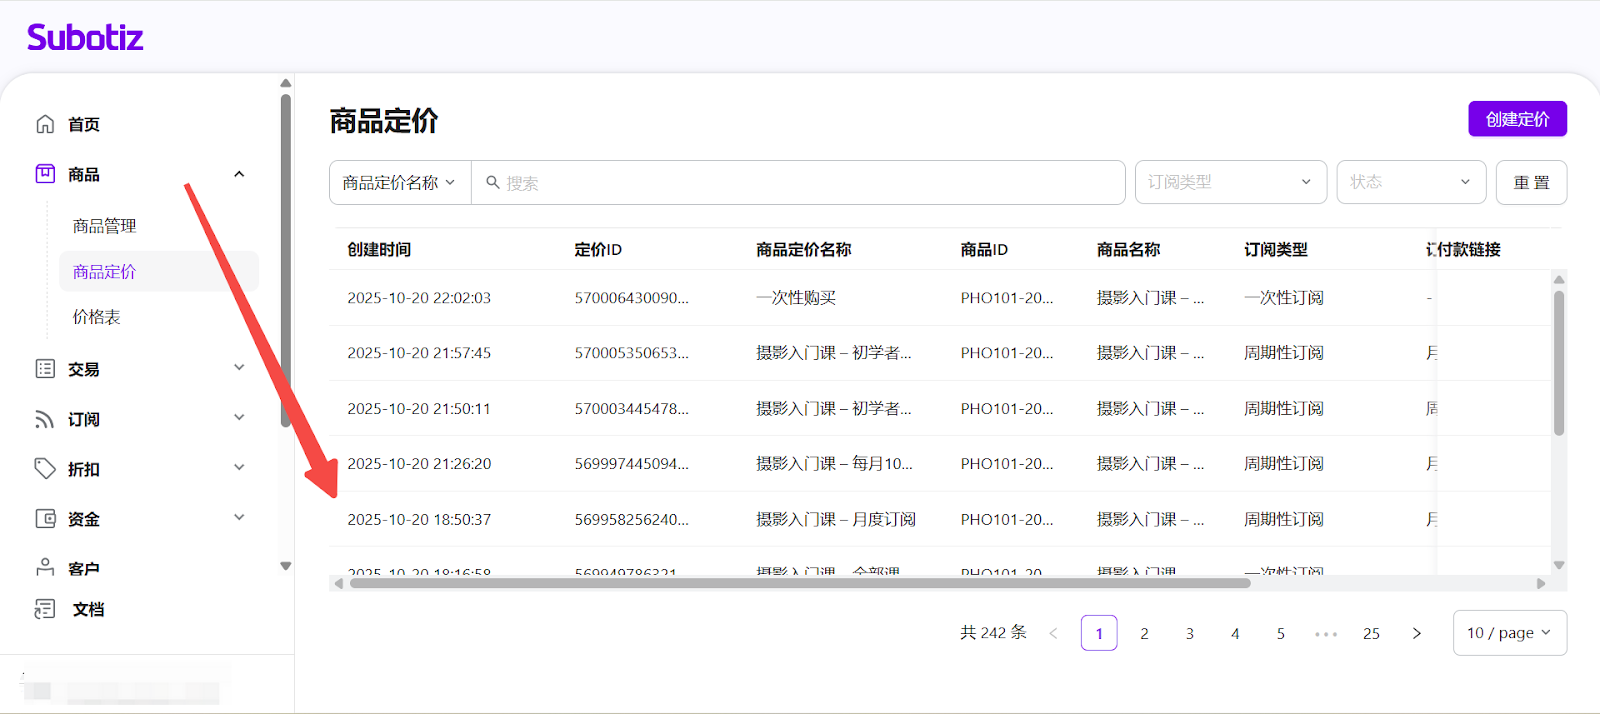
Task: Click the 资金 wallet icon
Action: 45,519
